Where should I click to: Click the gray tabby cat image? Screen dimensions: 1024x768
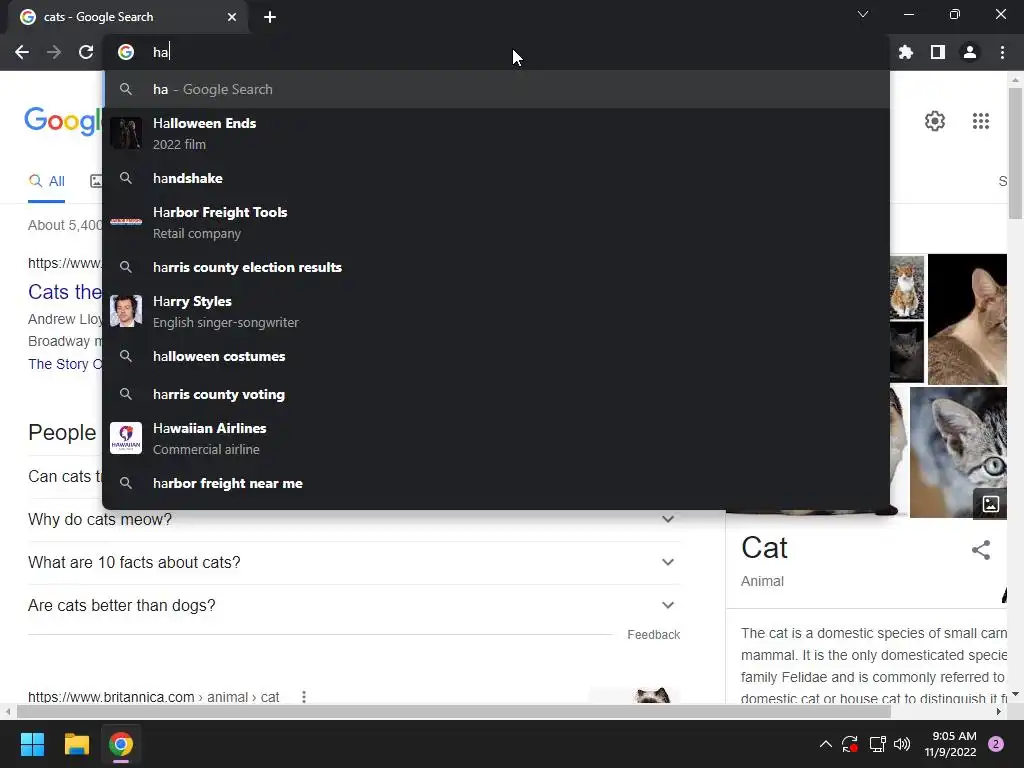pyautogui.click(x=958, y=453)
